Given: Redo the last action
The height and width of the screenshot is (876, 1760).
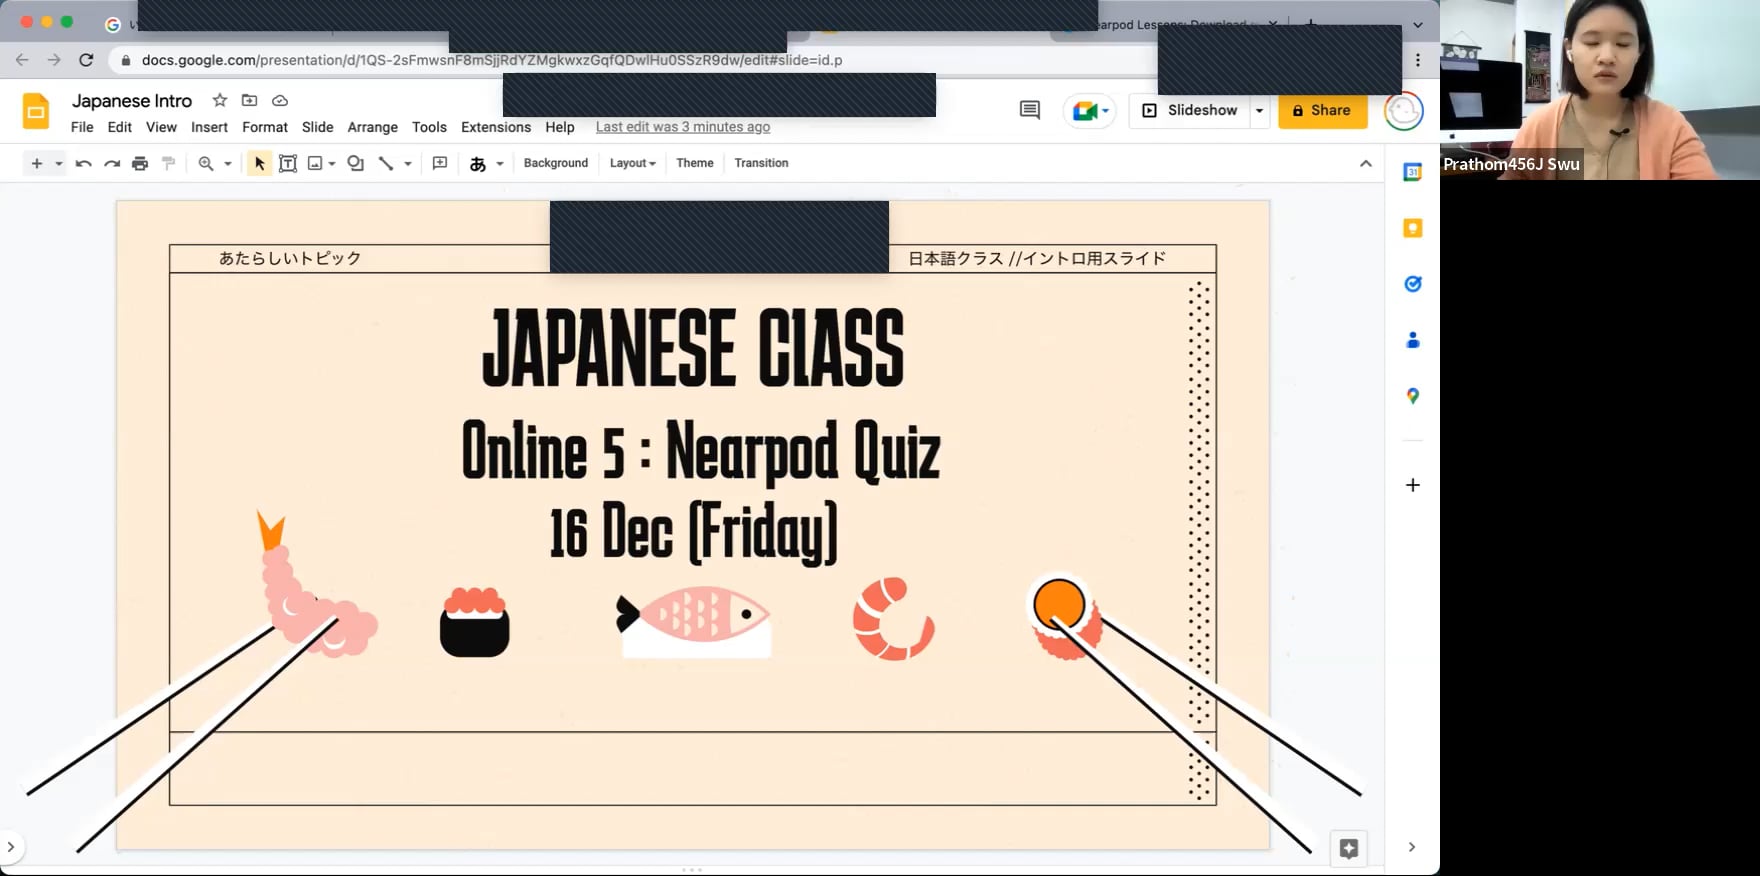Looking at the screenshot, I should point(112,163).
